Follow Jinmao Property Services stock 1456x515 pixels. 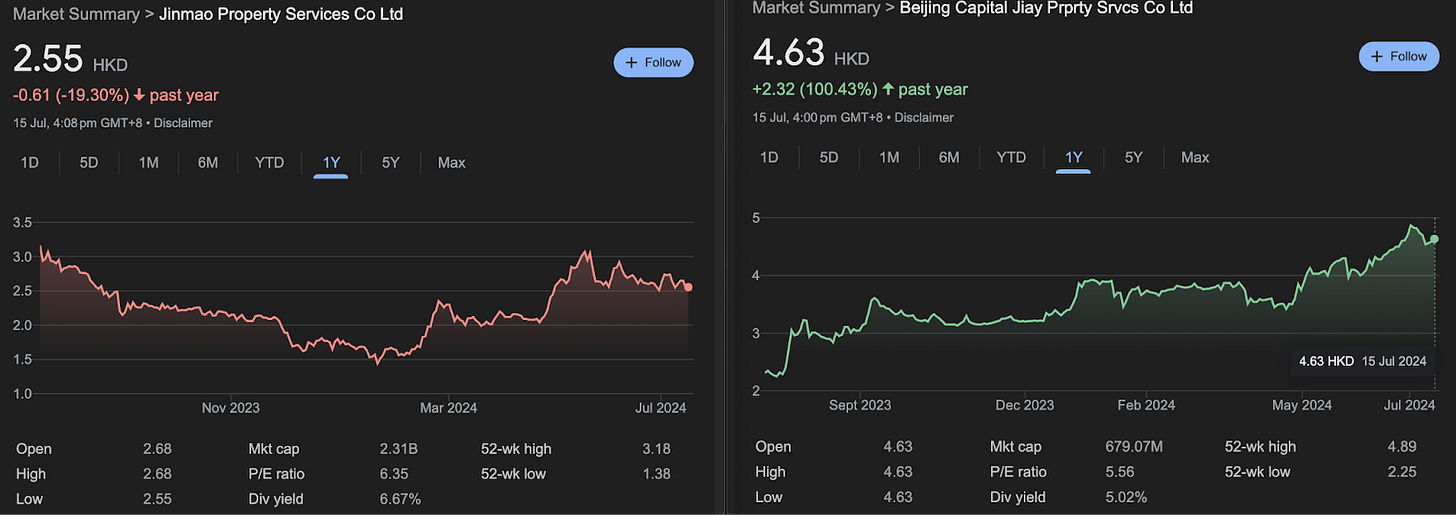pyautogui.click(x=653, y=62)
